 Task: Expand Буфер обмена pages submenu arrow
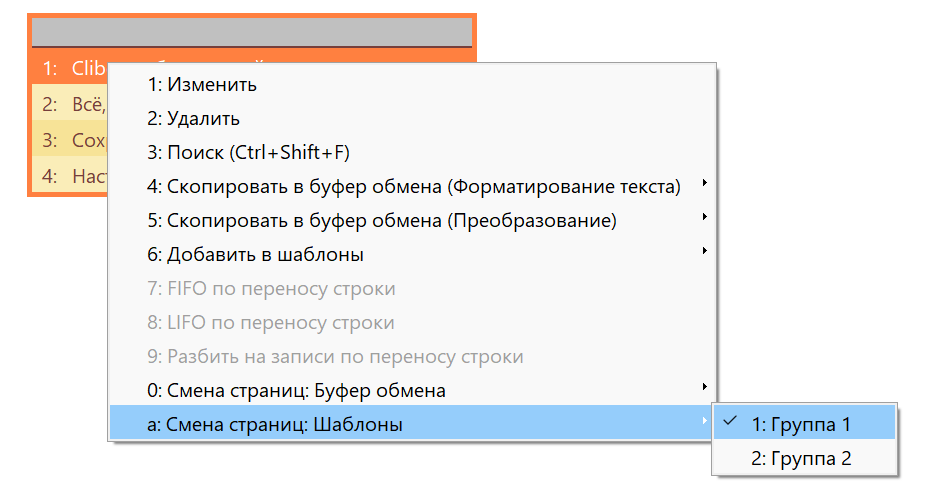point(704,387)
